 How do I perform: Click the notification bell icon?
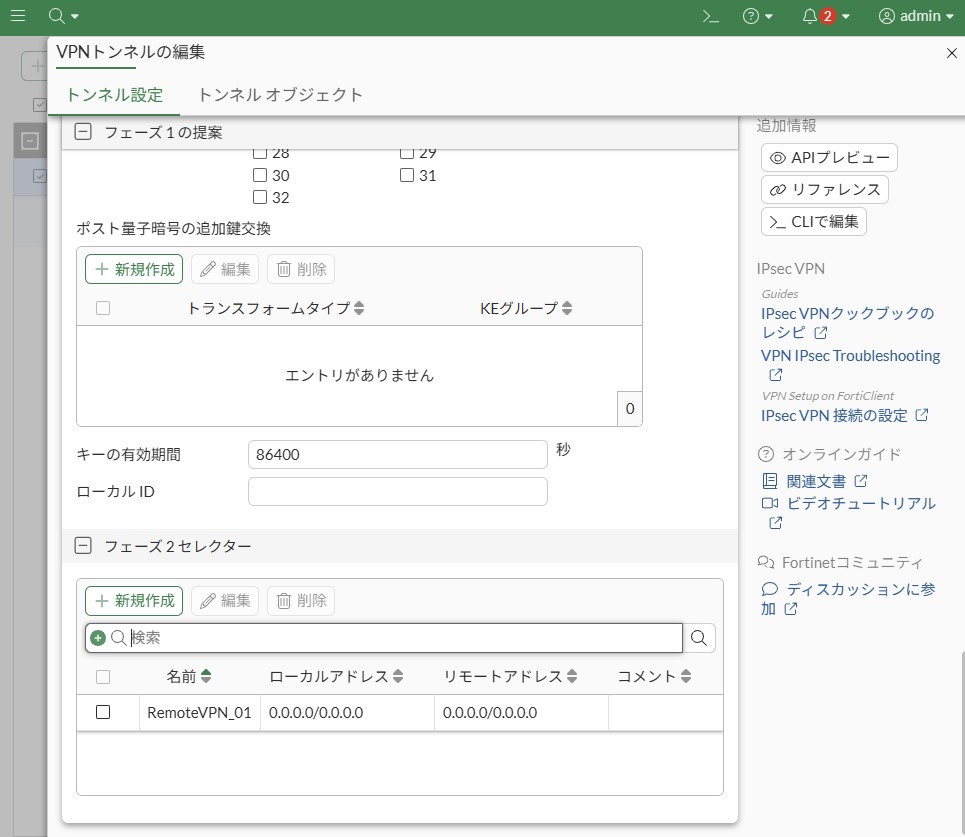pyautogui.click(x=810, y=16)
